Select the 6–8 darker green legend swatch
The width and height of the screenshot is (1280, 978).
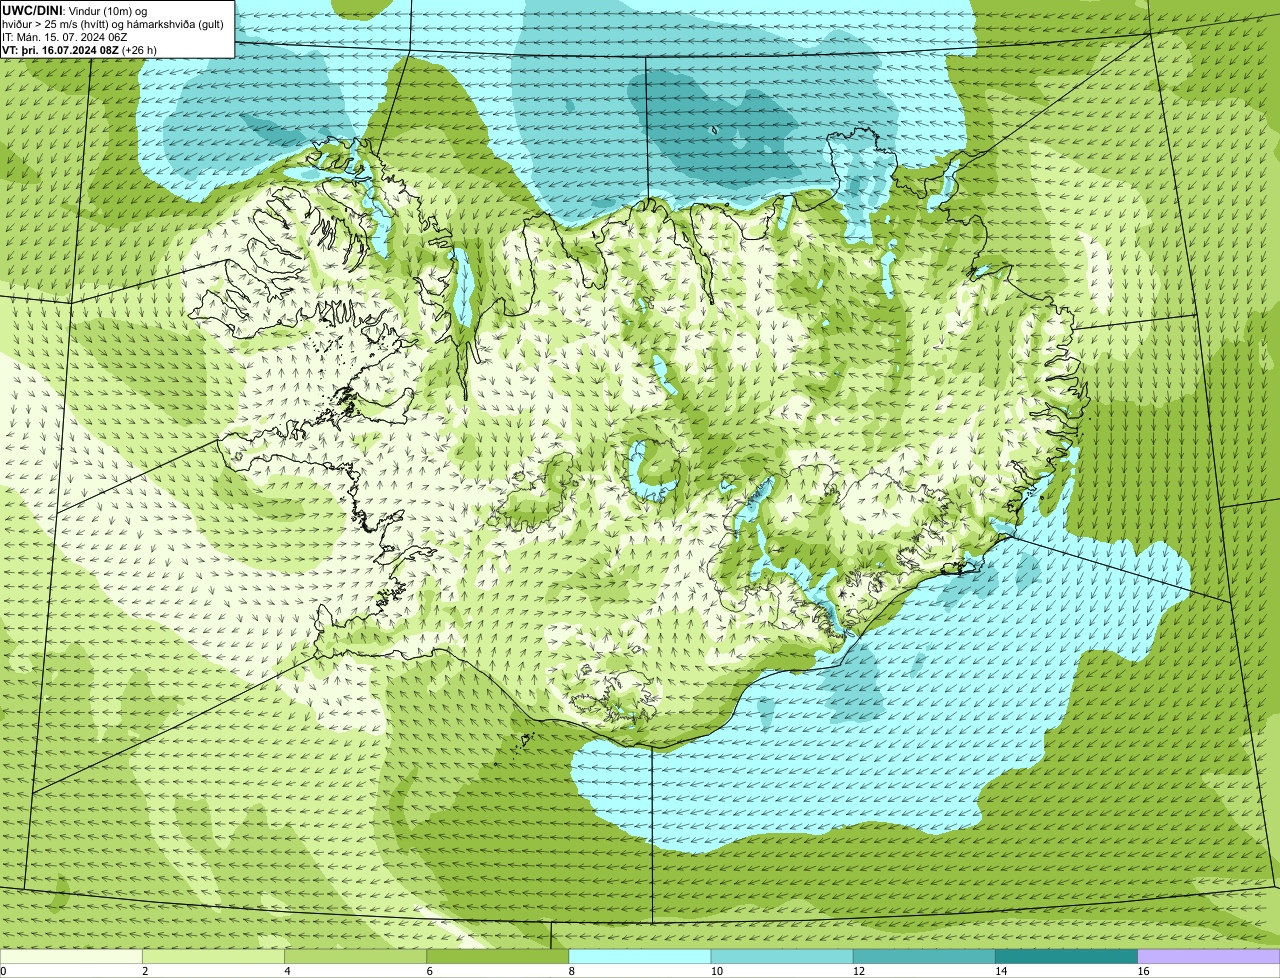pos(497,957)
